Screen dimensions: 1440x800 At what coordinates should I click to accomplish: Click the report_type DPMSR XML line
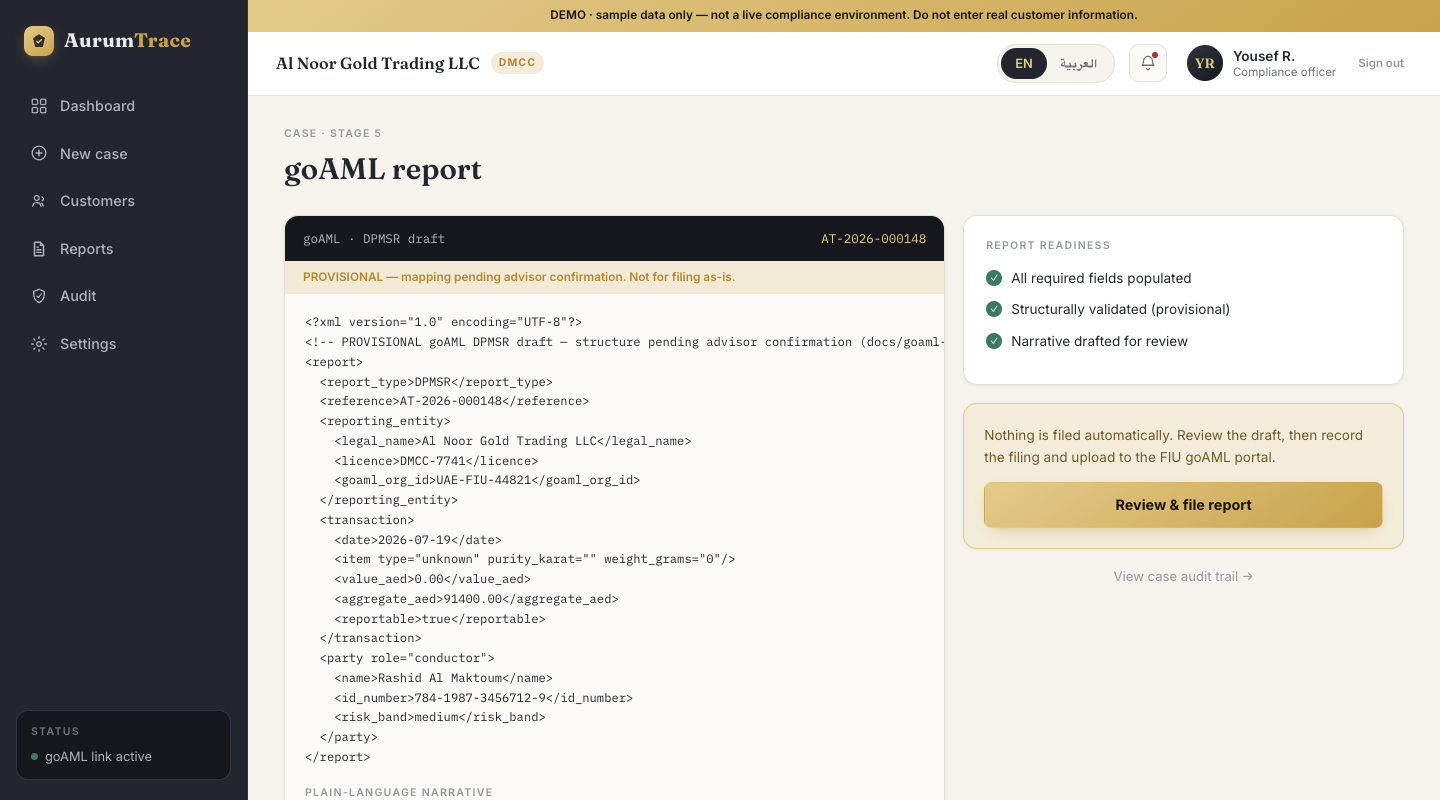pos(436,382)
